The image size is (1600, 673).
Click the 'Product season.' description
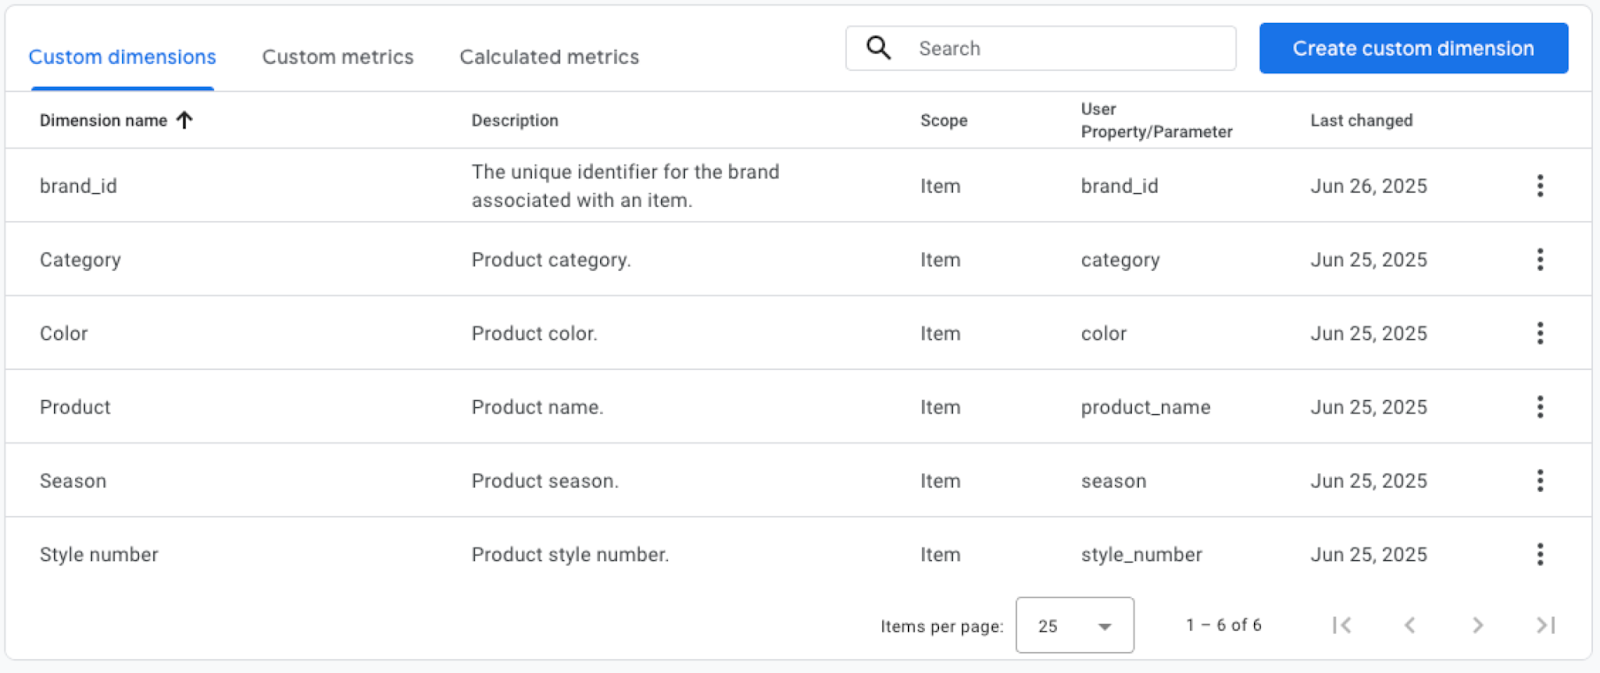tap(545, 481)
